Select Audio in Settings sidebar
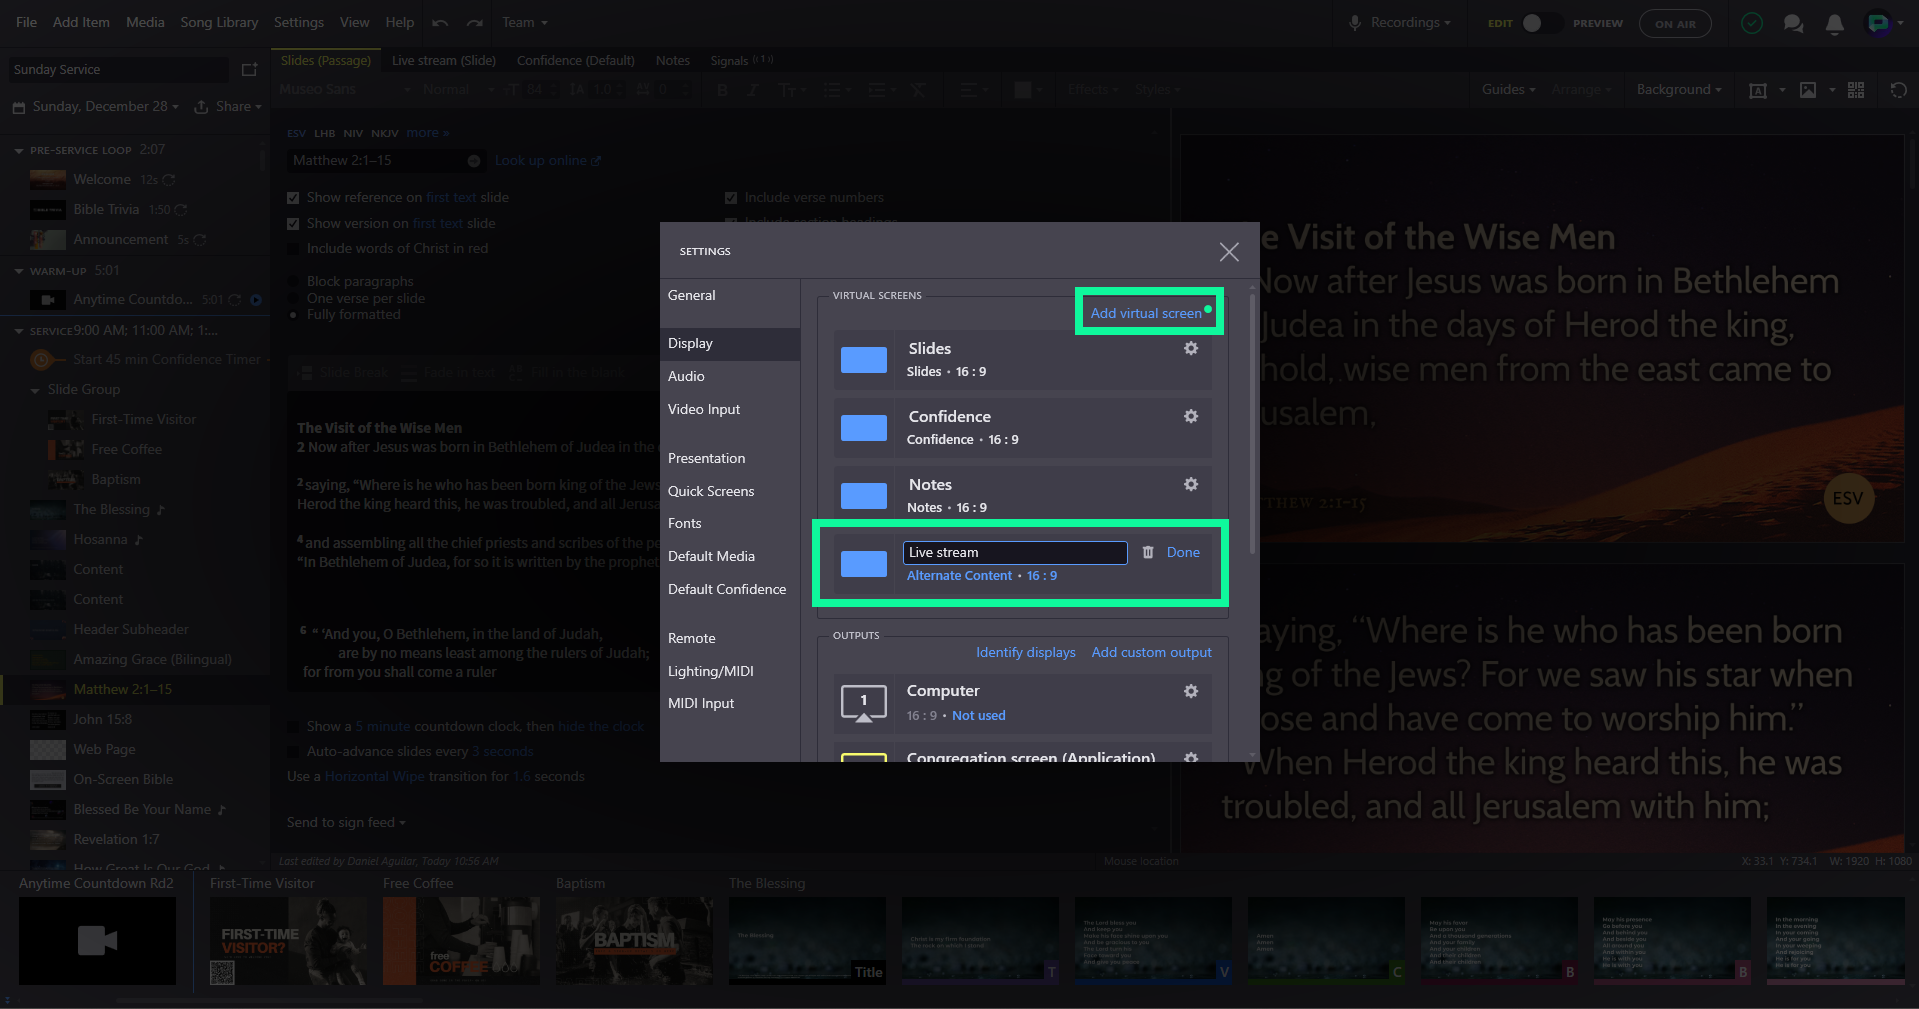This screenshot has height=1009, width=1919. [730, 376]
